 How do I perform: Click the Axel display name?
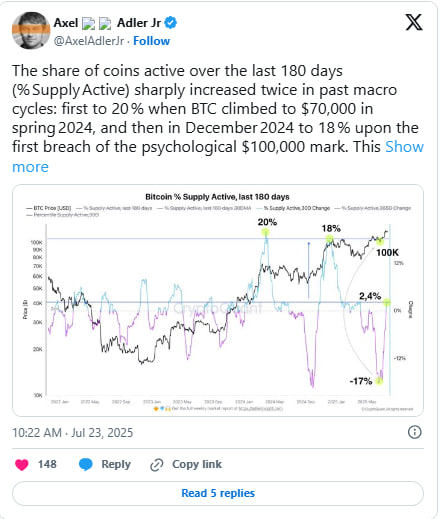point(66,23)
